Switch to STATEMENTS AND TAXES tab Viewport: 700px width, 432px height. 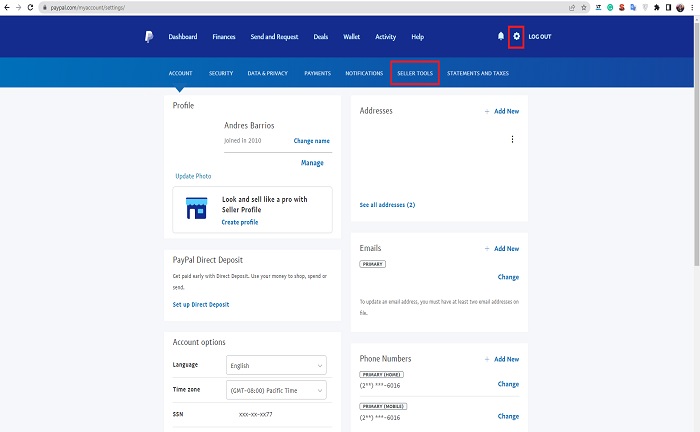[478, 73]
